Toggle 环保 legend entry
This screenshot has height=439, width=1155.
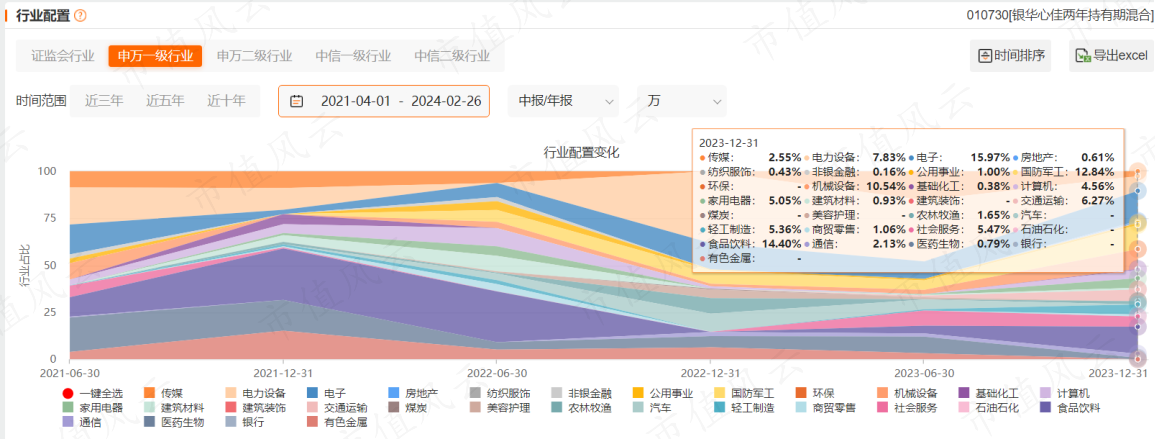(817, 393)
